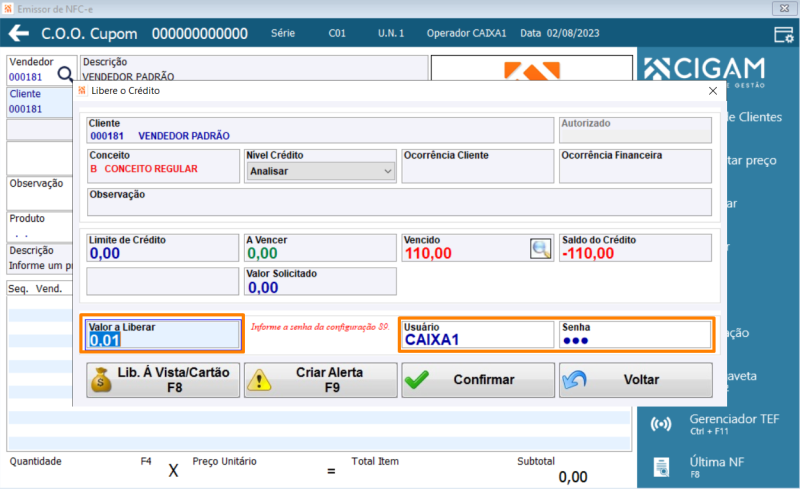Click the blue undo arrow icon

tap(574, 380)
